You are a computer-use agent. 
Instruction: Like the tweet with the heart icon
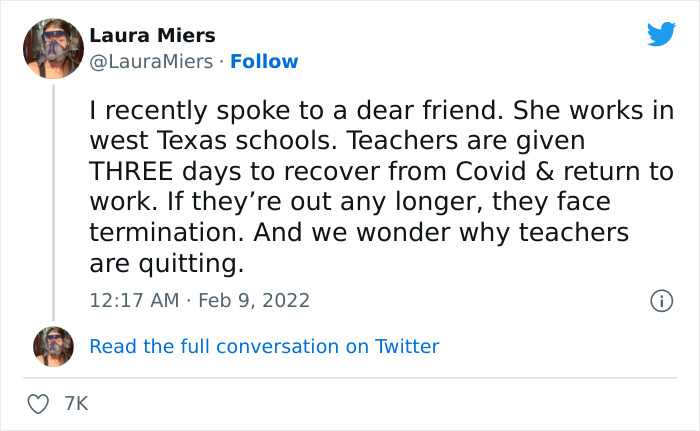[x=39, y=403]
